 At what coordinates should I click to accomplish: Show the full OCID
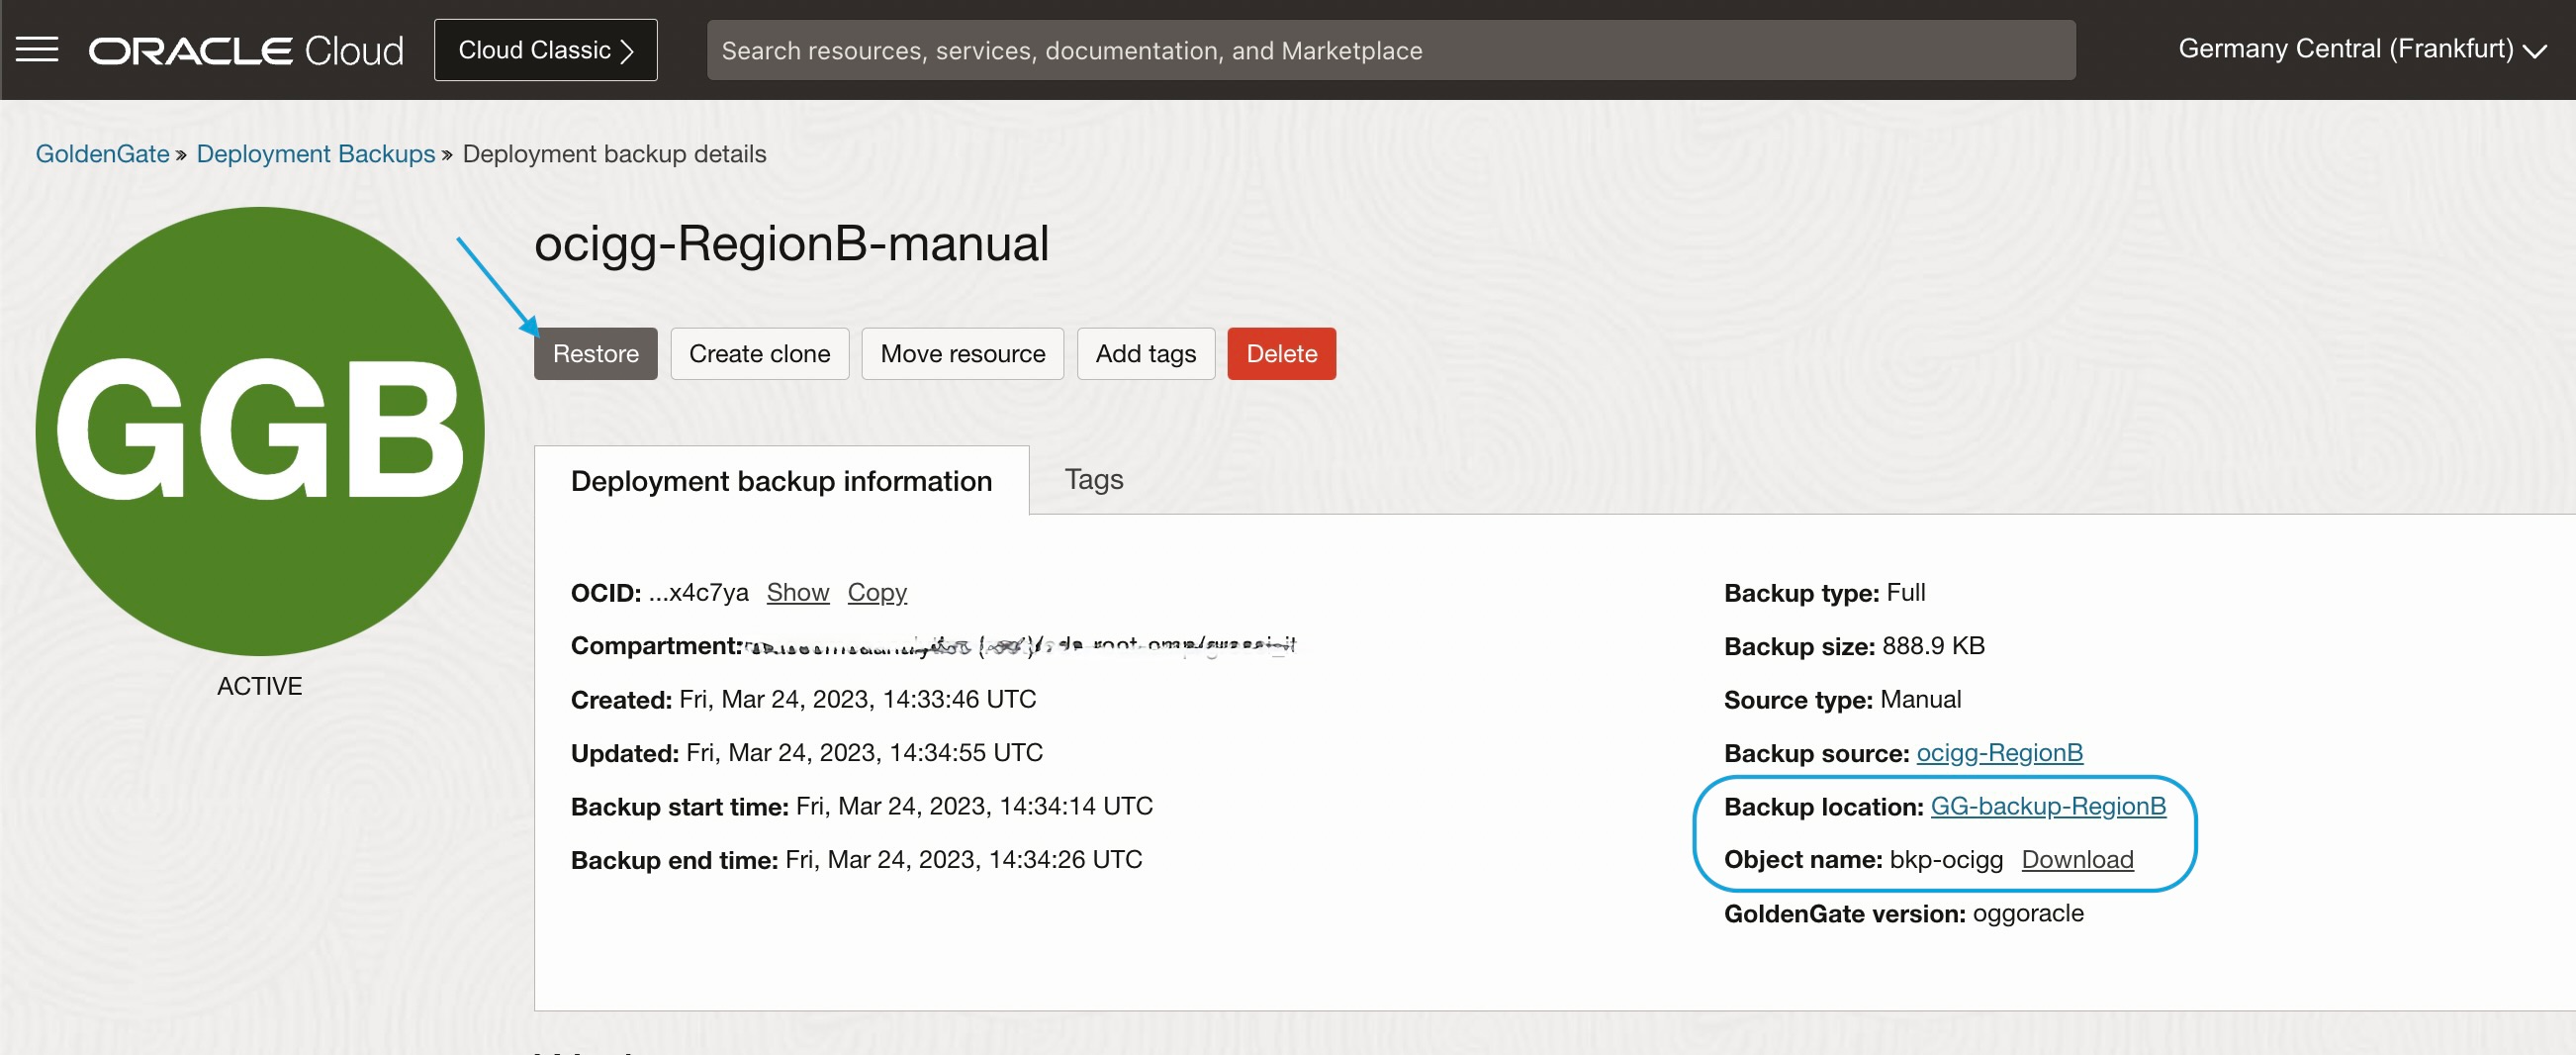[x=797, y=592]
